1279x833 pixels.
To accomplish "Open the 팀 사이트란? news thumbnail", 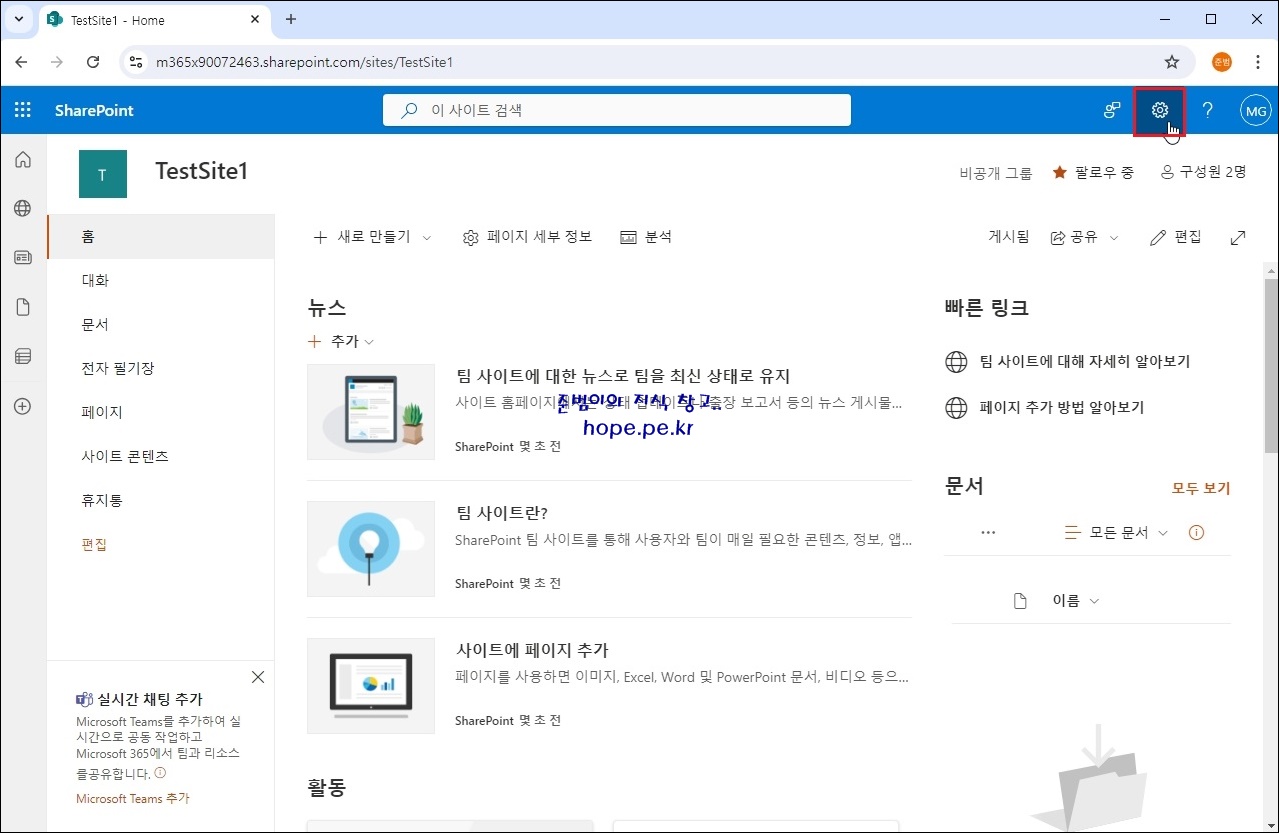I will 371,549.
